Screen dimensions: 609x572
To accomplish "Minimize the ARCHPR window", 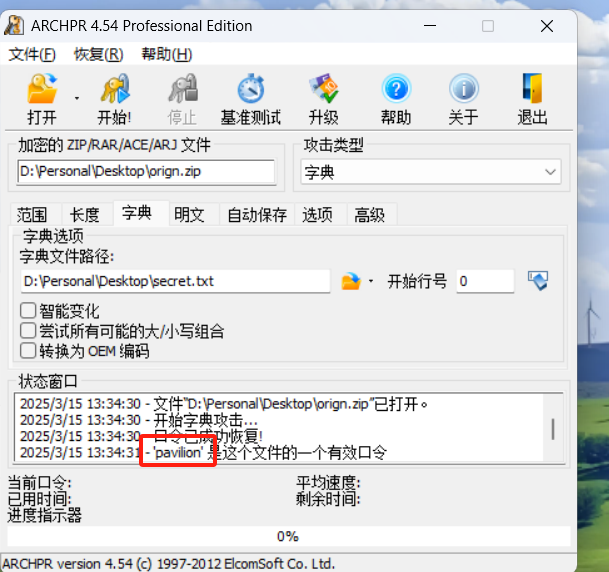I will pyautogui.click(x=430, y=26).
